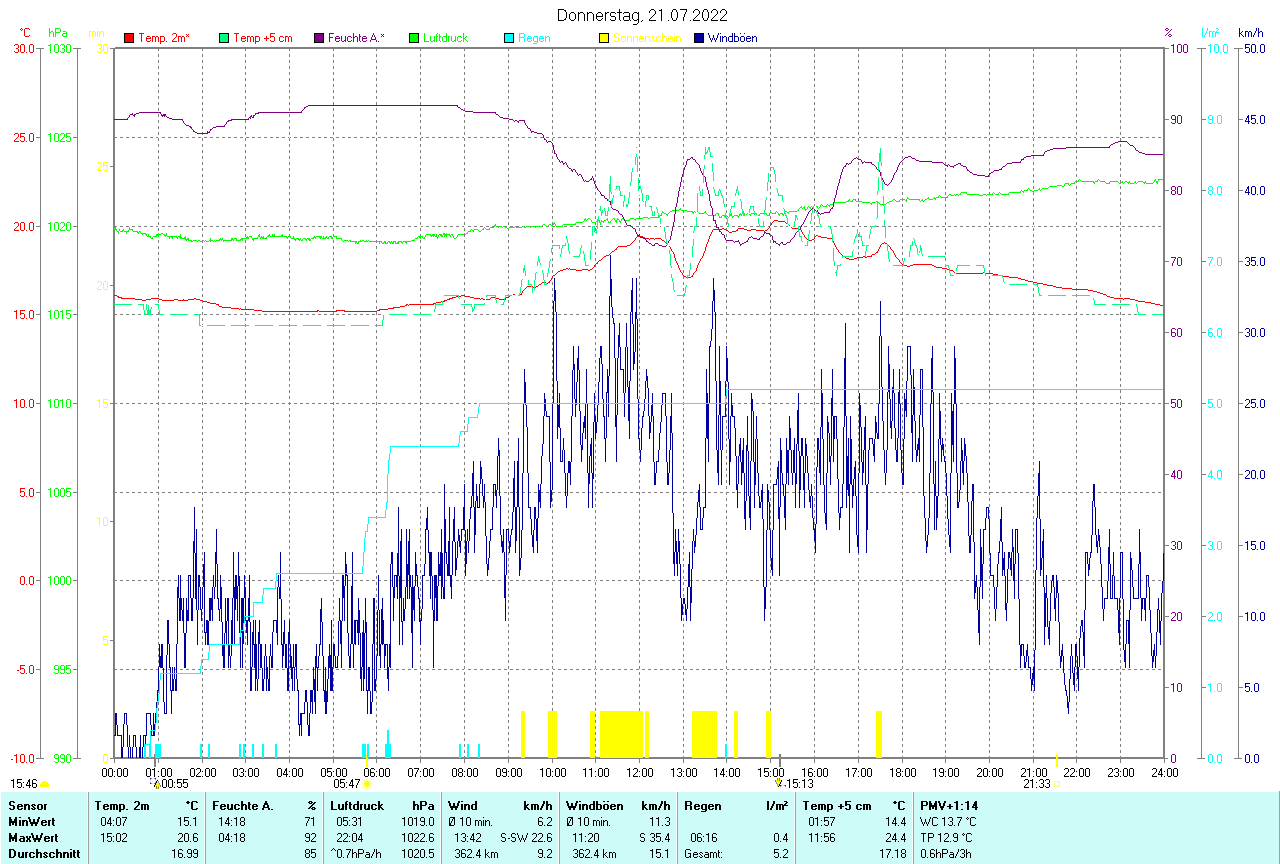This screenshot has width=1280, height=864.
Task: Click the minimum humidity value 71
Action: (x=310, y=821)
